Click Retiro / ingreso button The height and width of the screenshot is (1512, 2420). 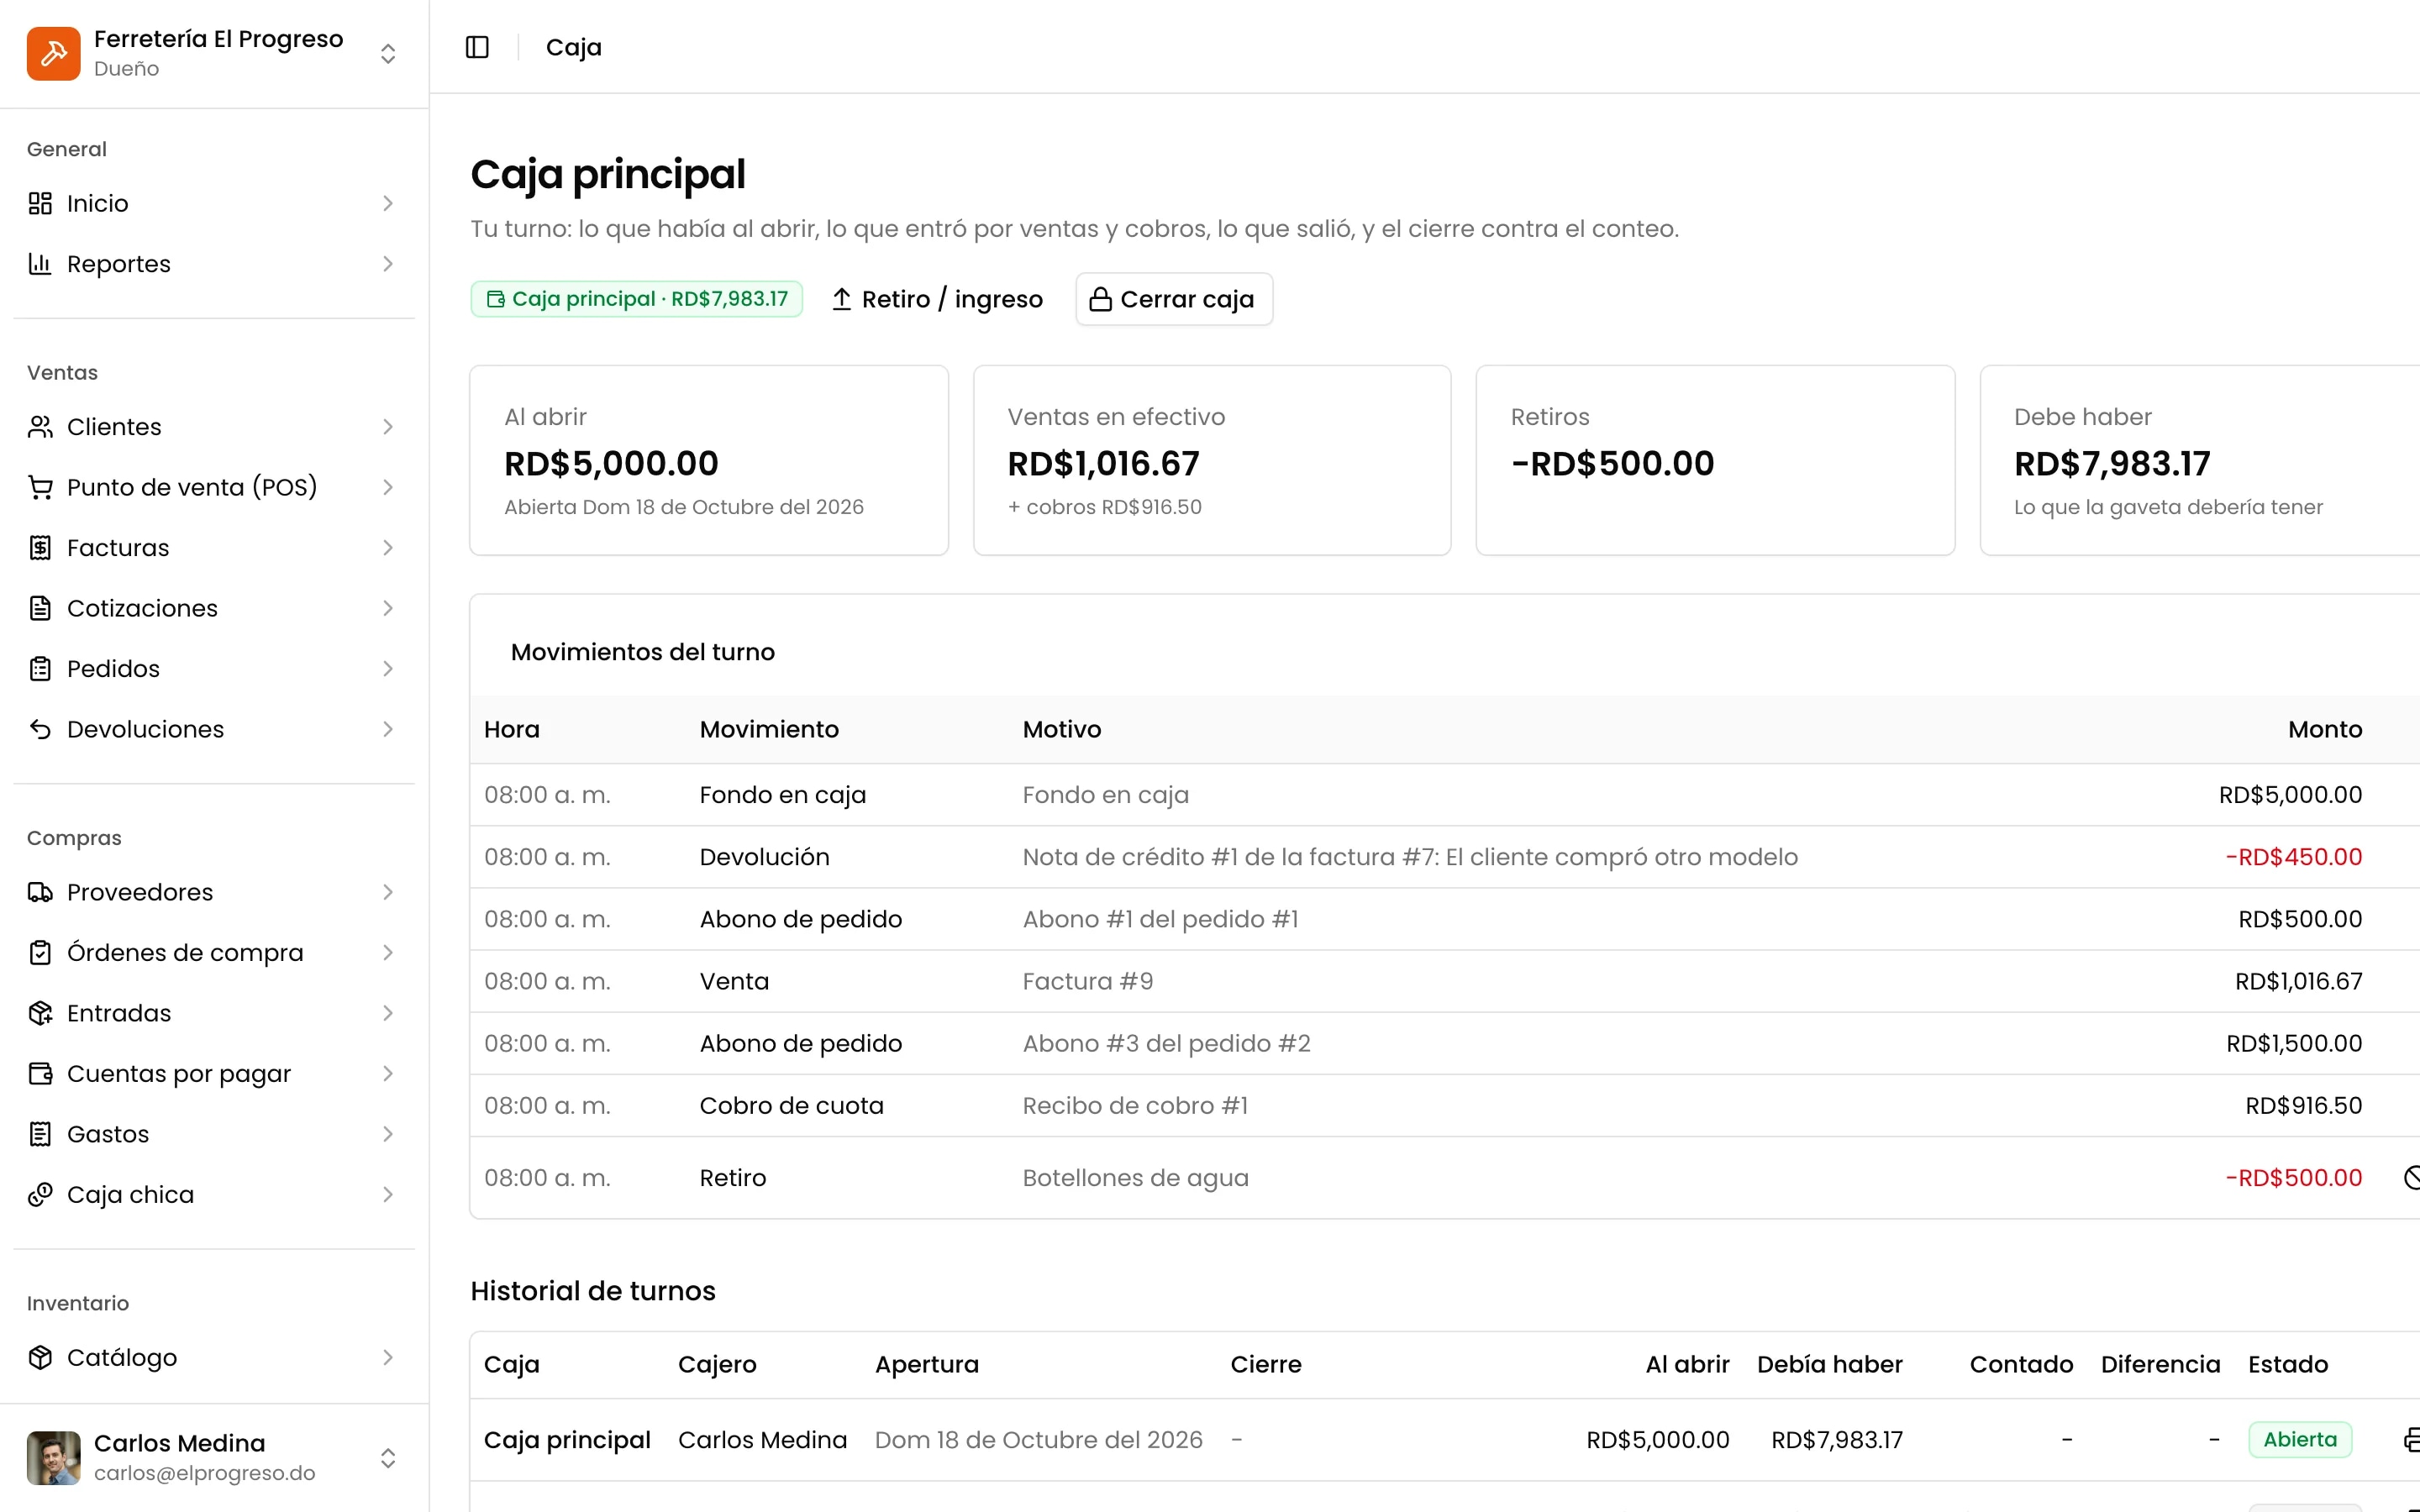pyautogui.click(x=937, y=299)
